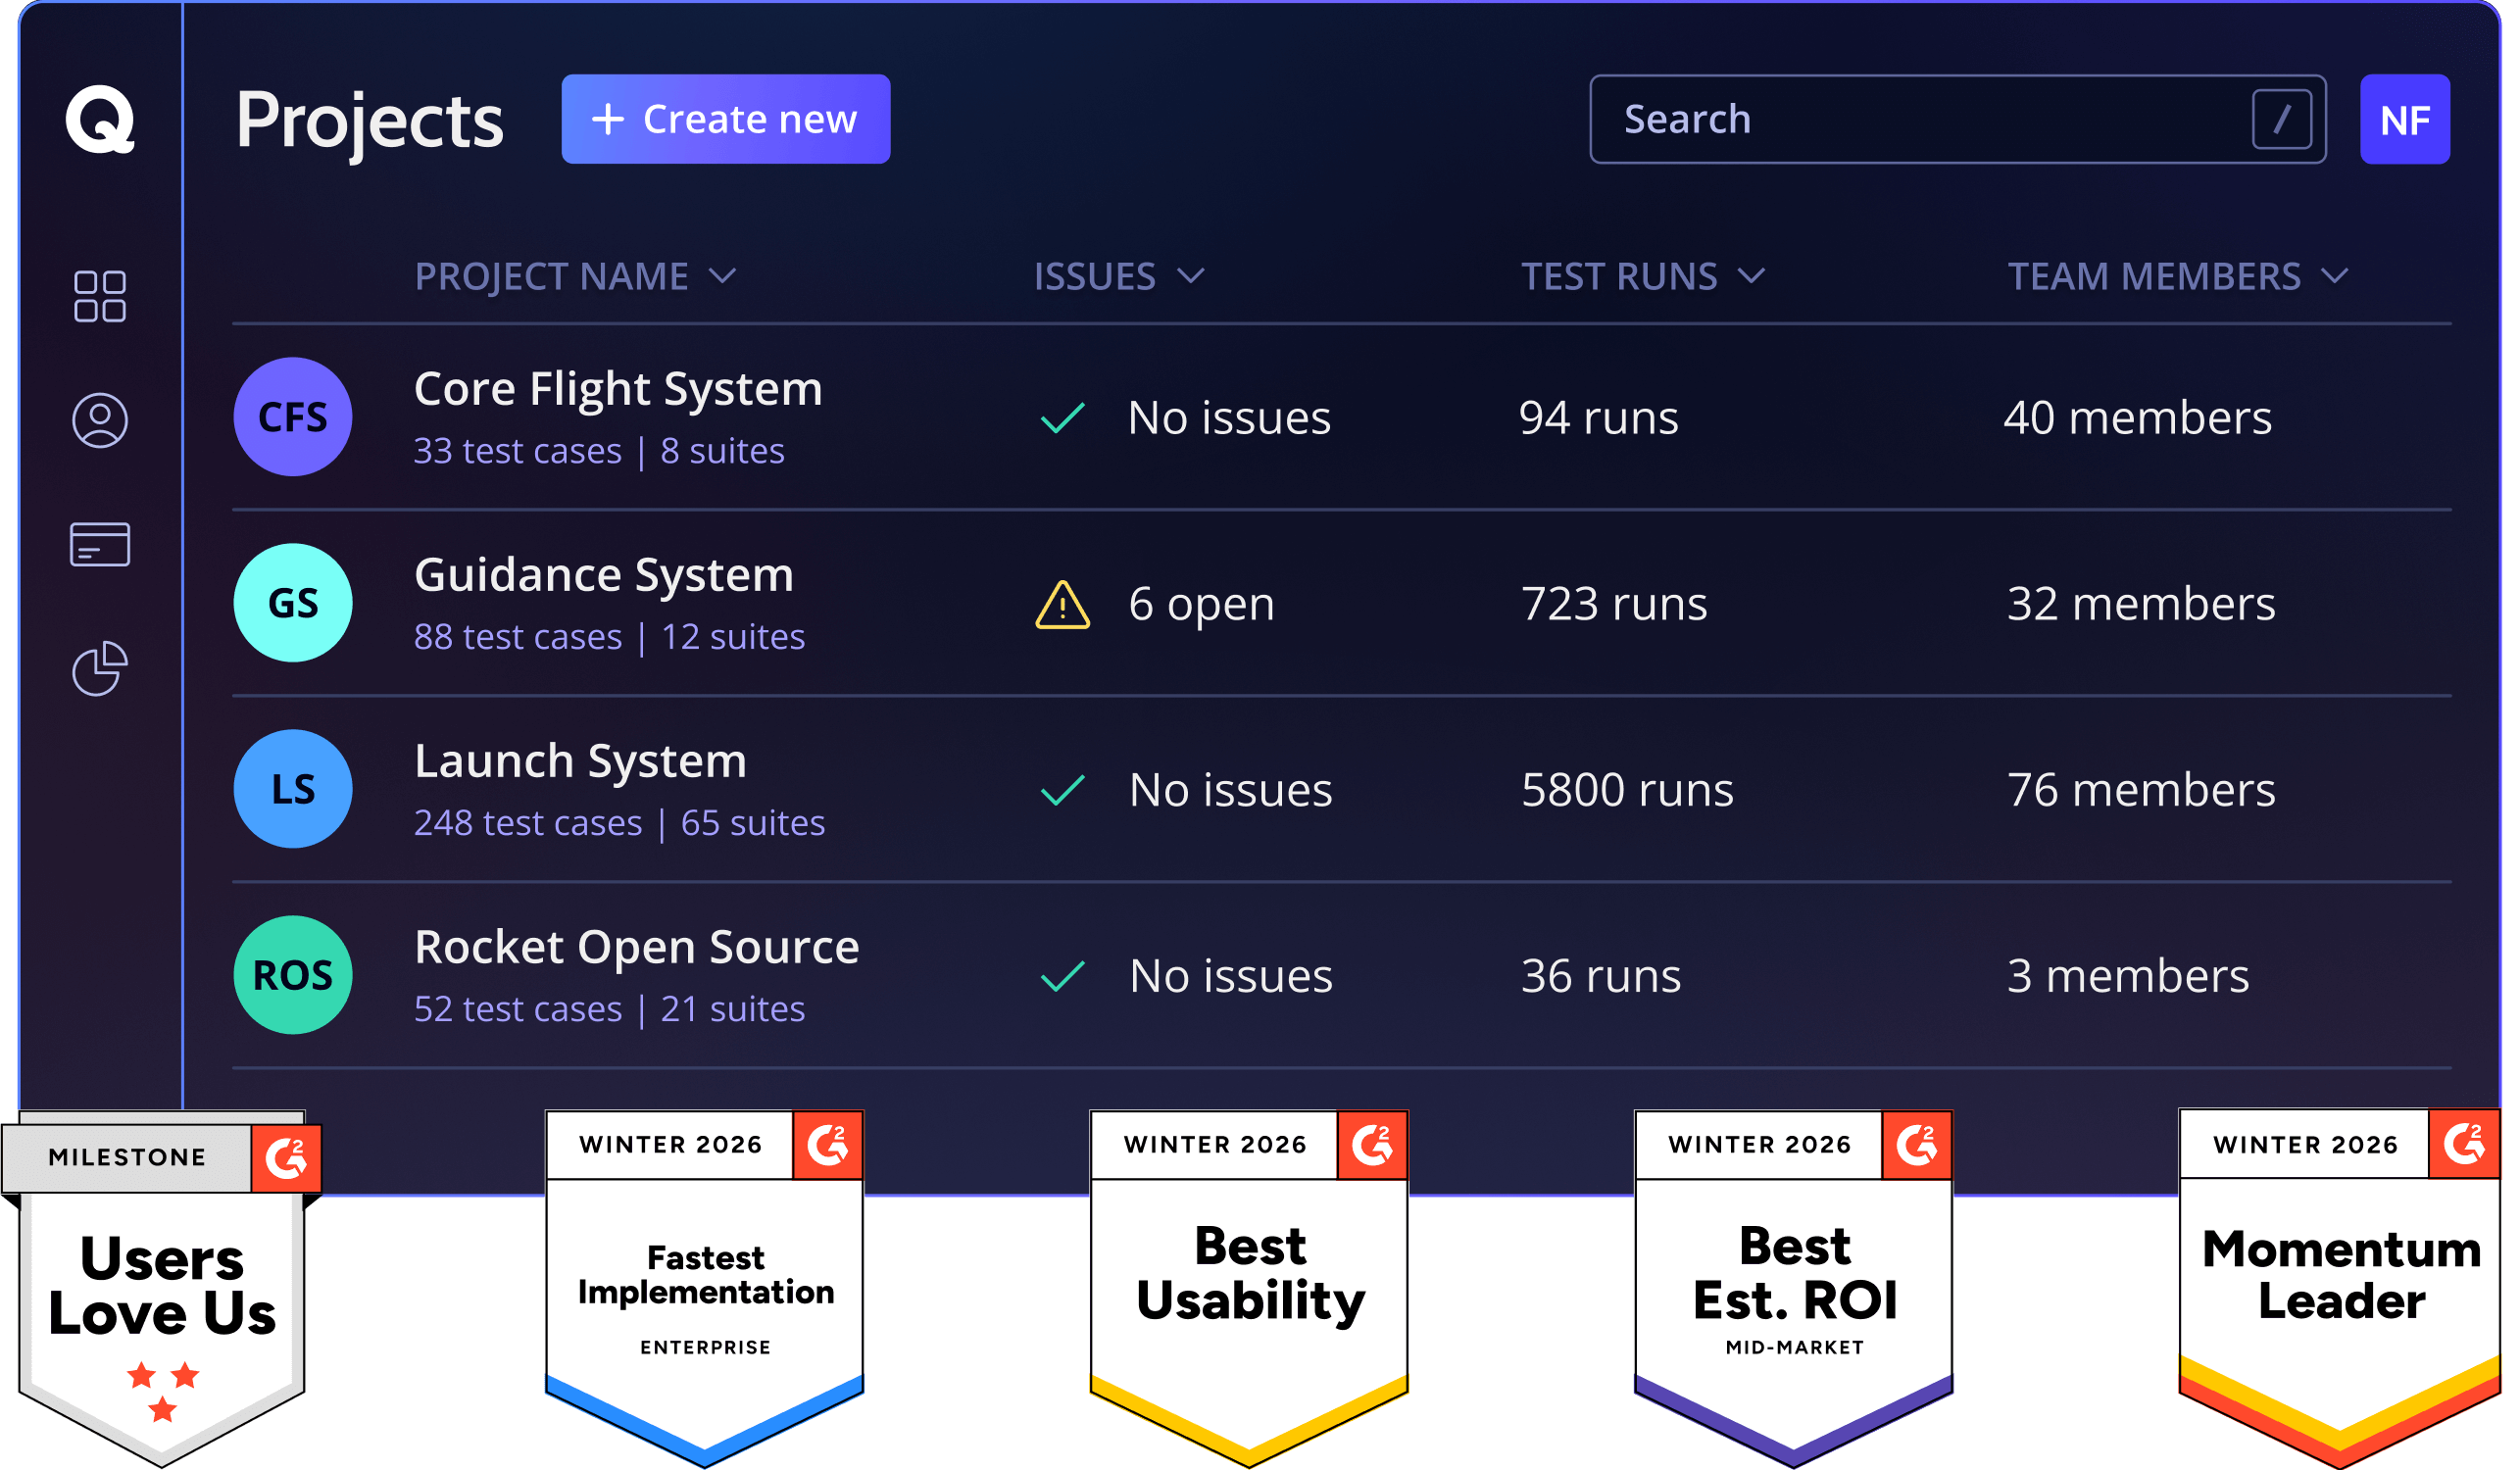The image size is (2520, 1470).
Task: Open the pie chart reports icon
Action: [x=100, y=668]
